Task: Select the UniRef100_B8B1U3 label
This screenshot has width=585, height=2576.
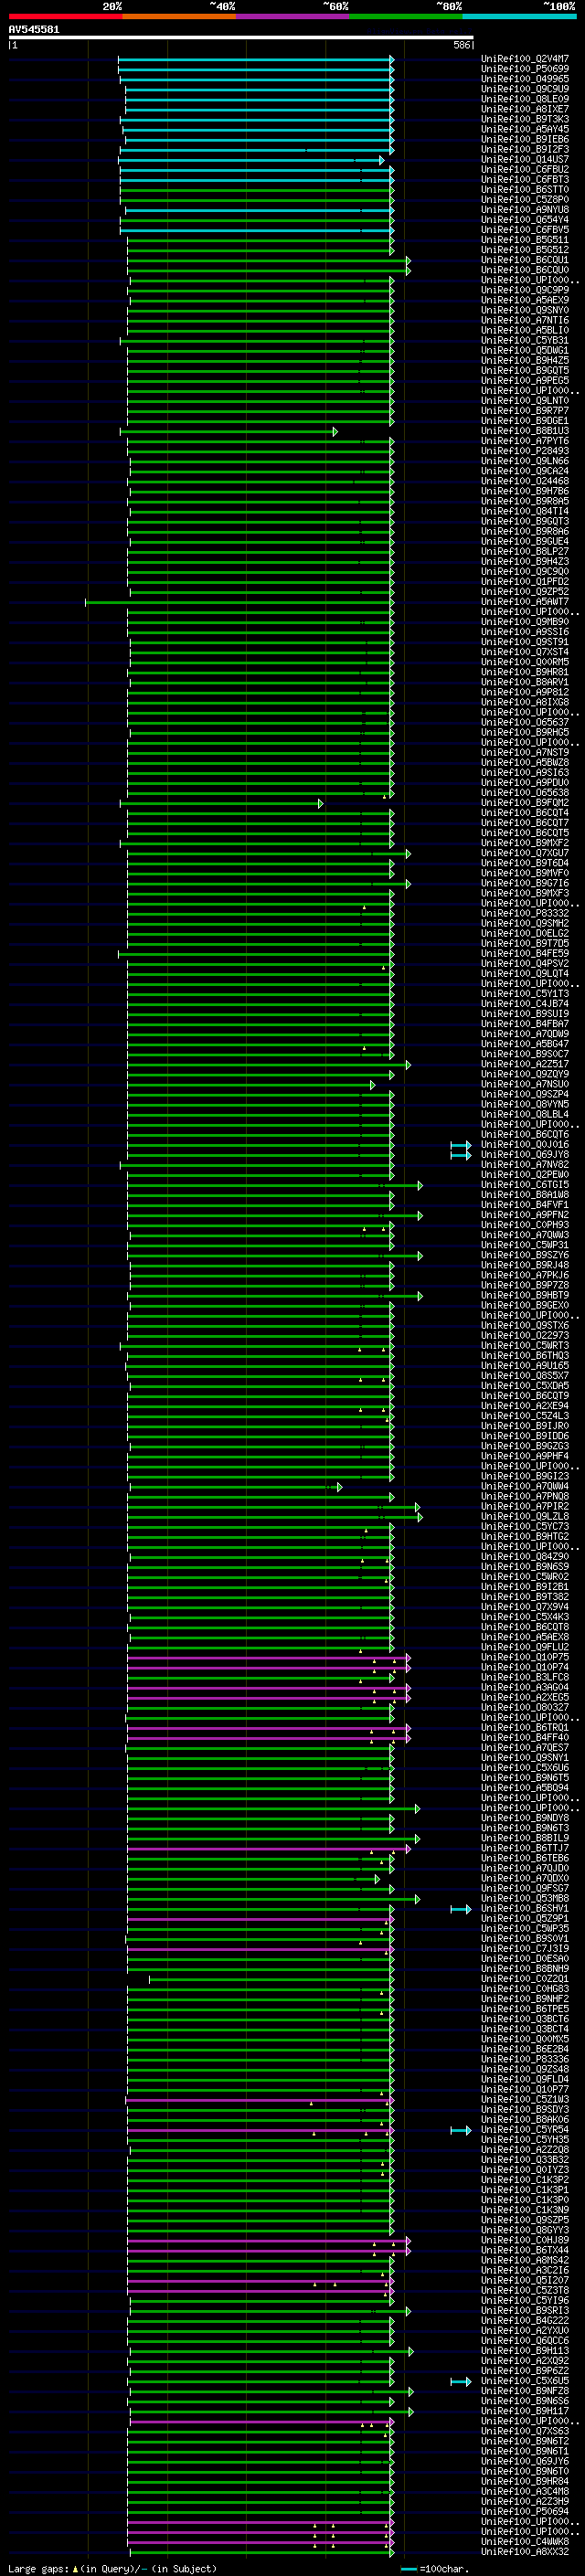Action: click(x=525, y=431)
